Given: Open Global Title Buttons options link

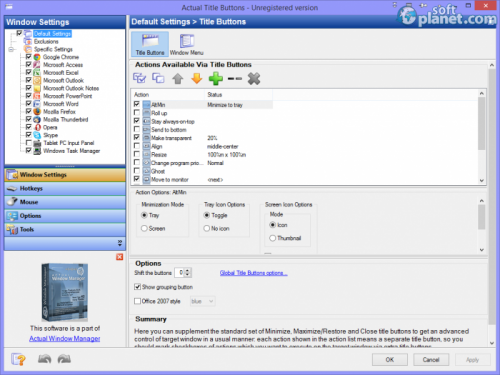Looking at the screenshot, I should pos(253,273).
